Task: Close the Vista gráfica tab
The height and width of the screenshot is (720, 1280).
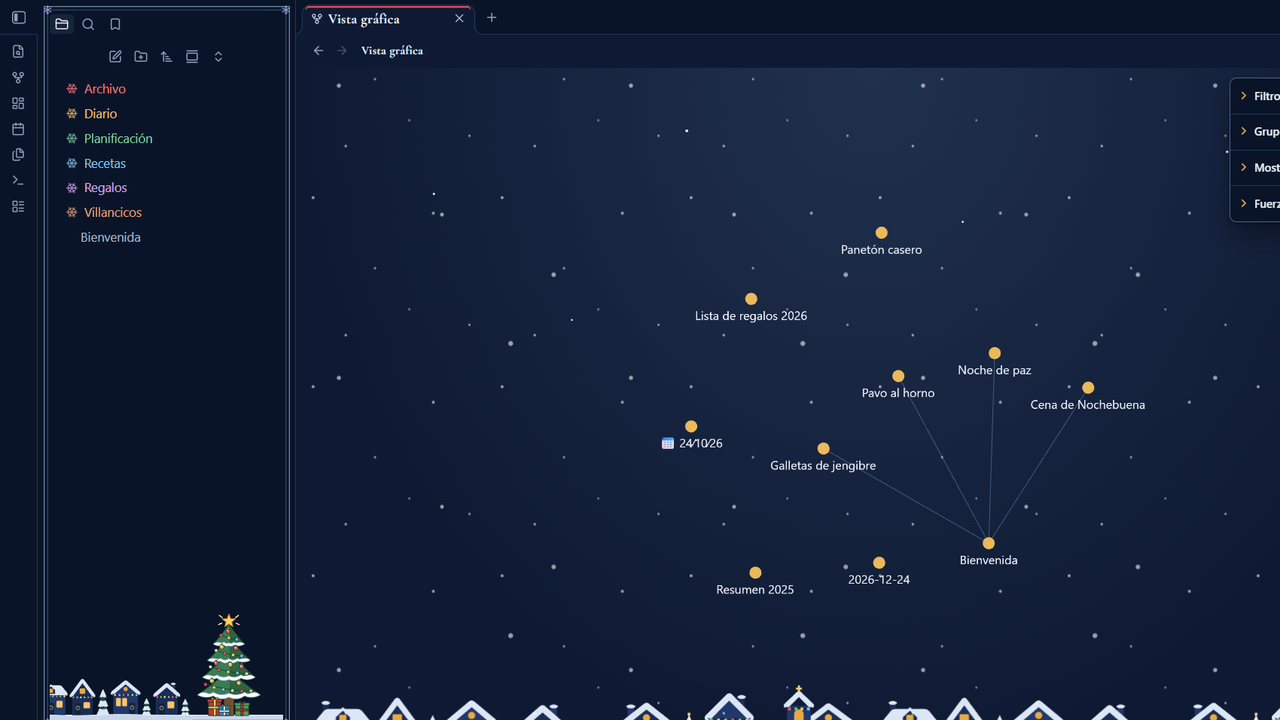Action: point(459,19)
